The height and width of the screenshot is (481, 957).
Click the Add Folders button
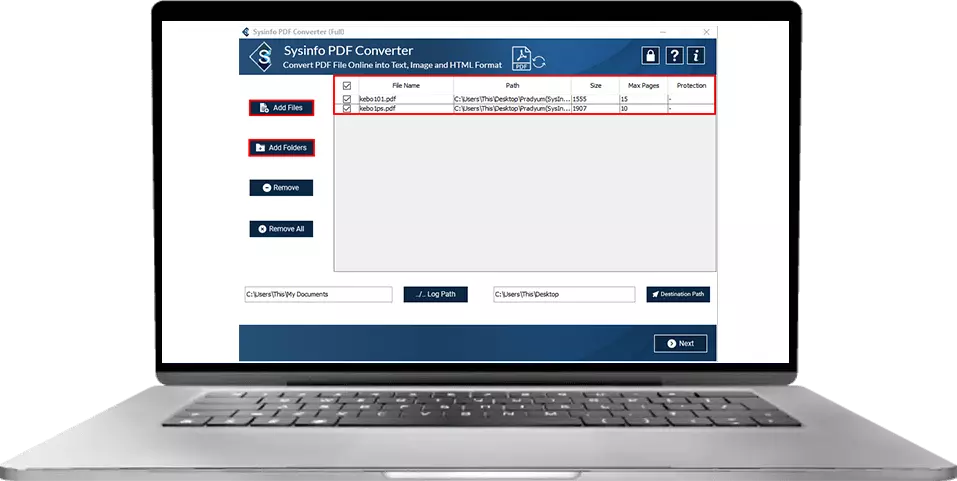click(x=281, y=148)
